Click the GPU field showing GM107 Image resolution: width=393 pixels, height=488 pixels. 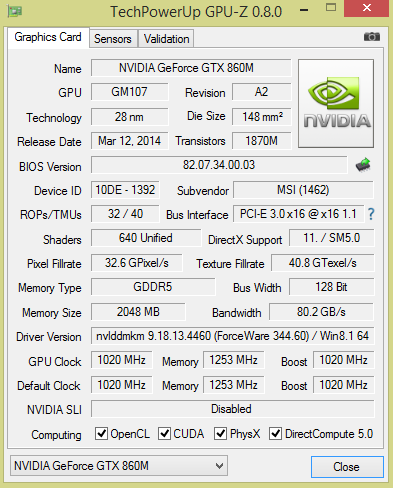(x=130, y=92)
